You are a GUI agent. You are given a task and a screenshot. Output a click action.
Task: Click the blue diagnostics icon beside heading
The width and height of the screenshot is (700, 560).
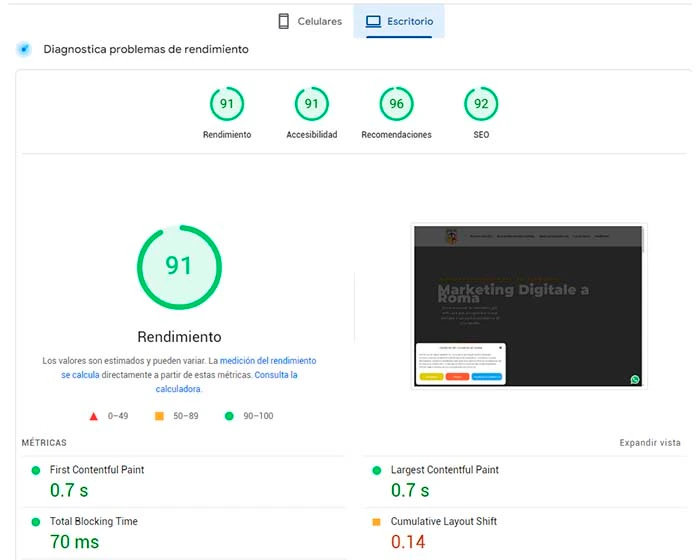(24, 49)
